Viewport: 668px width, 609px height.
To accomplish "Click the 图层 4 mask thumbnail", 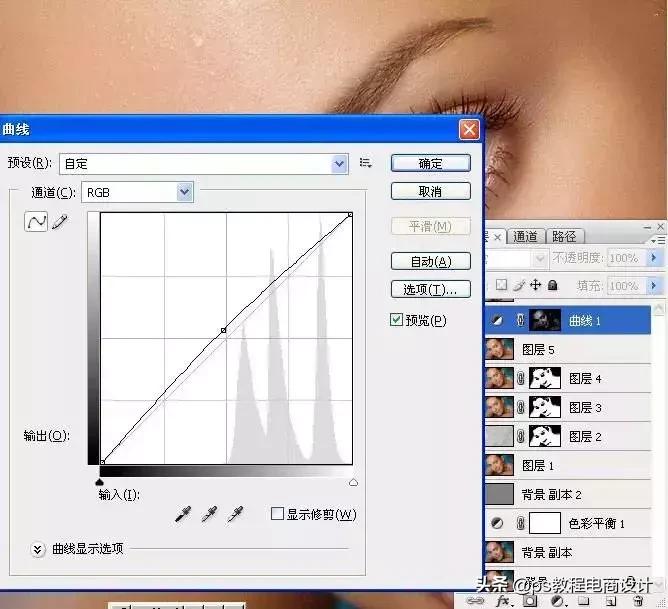I will click(x=545, y=378).
